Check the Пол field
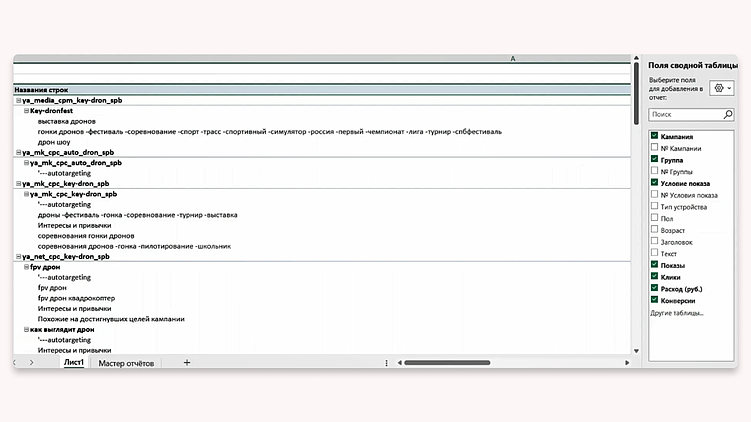The width and height of the screenshot is (751, 422). [654, 218]
